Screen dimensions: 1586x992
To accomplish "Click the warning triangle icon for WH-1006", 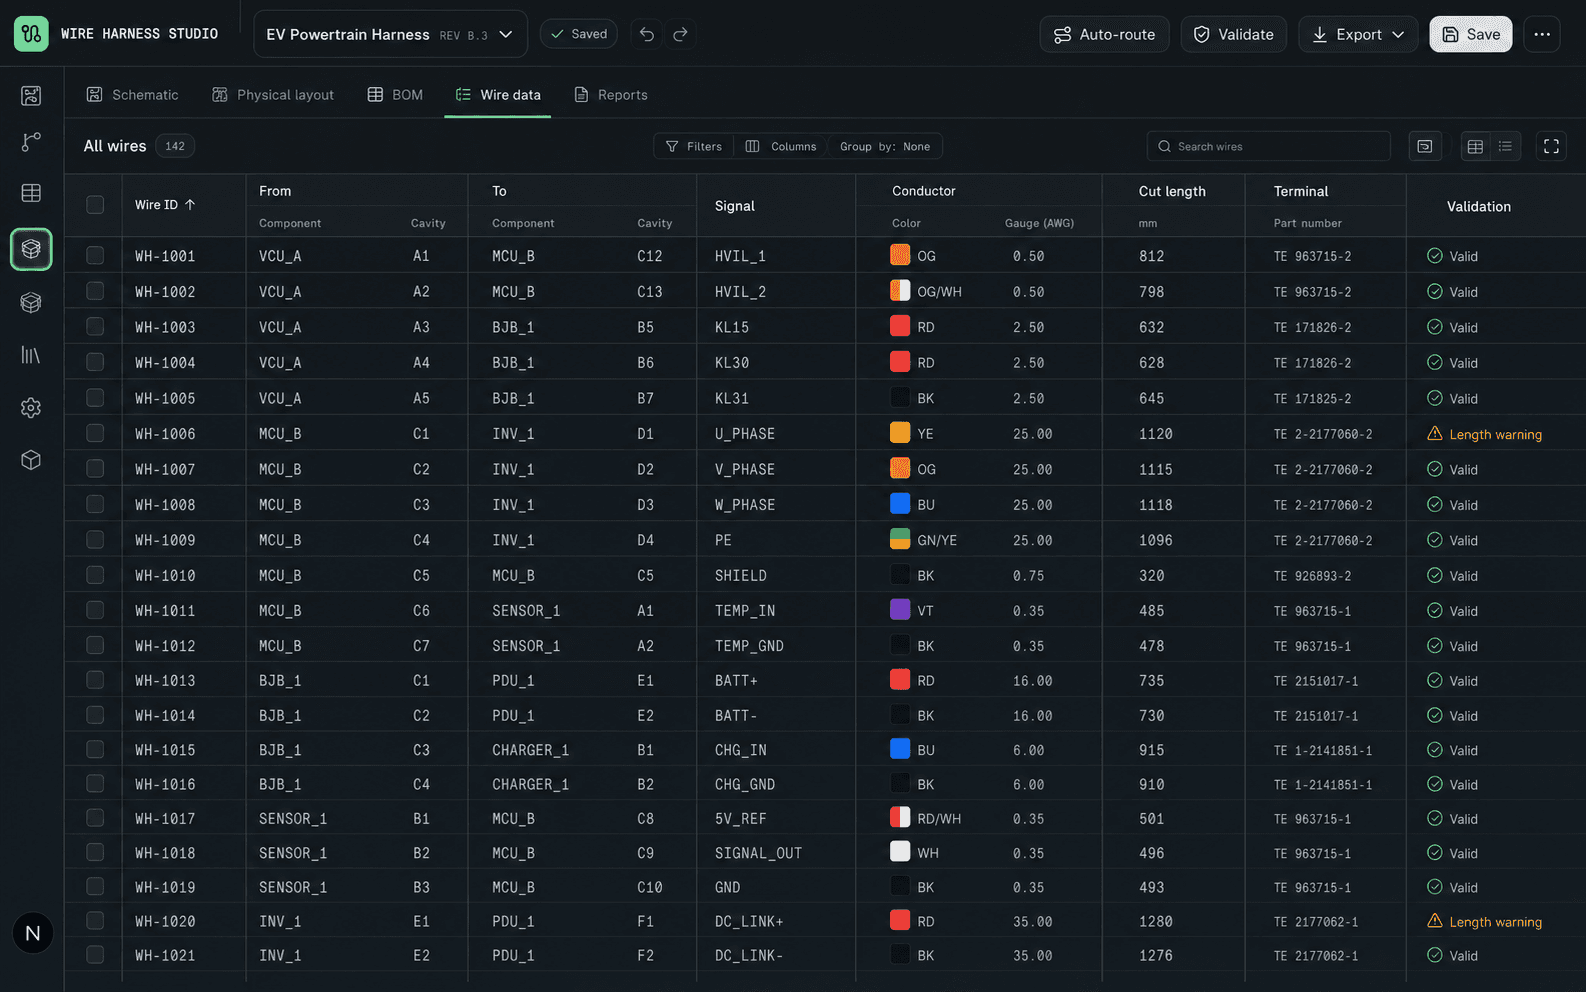I will click(1435, 434).
